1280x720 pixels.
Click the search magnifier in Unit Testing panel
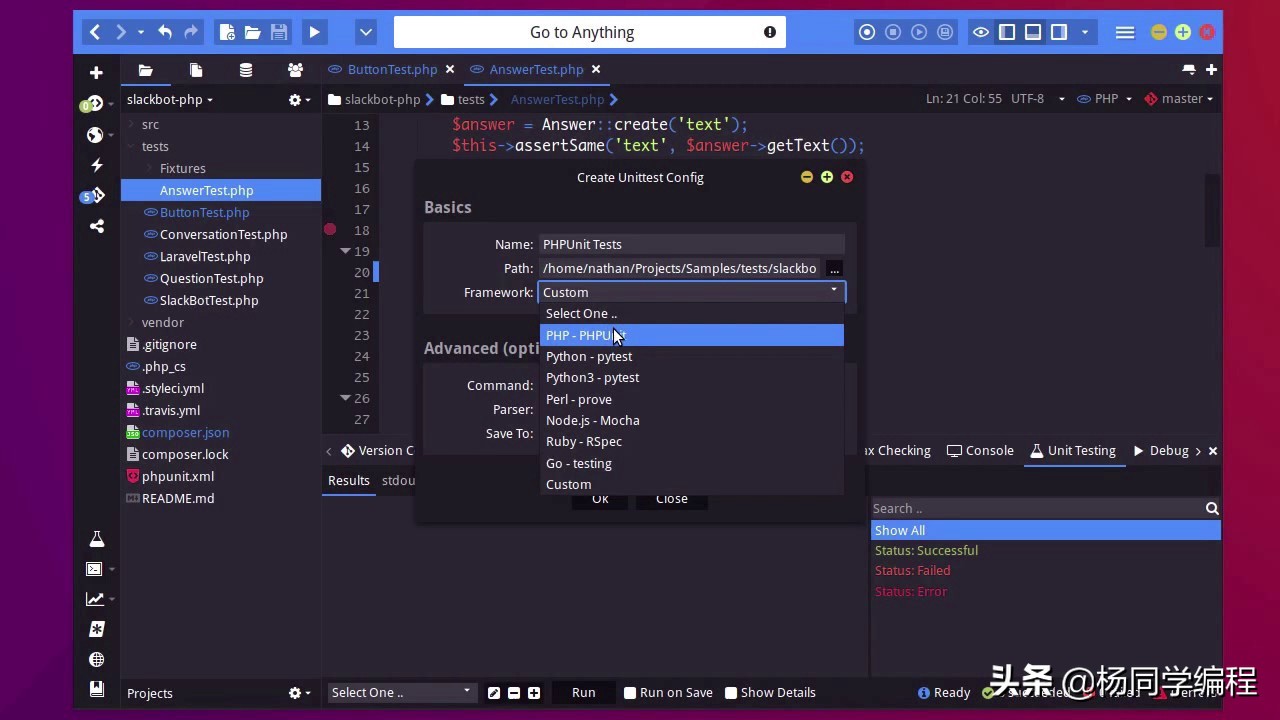click(1211, 508)
